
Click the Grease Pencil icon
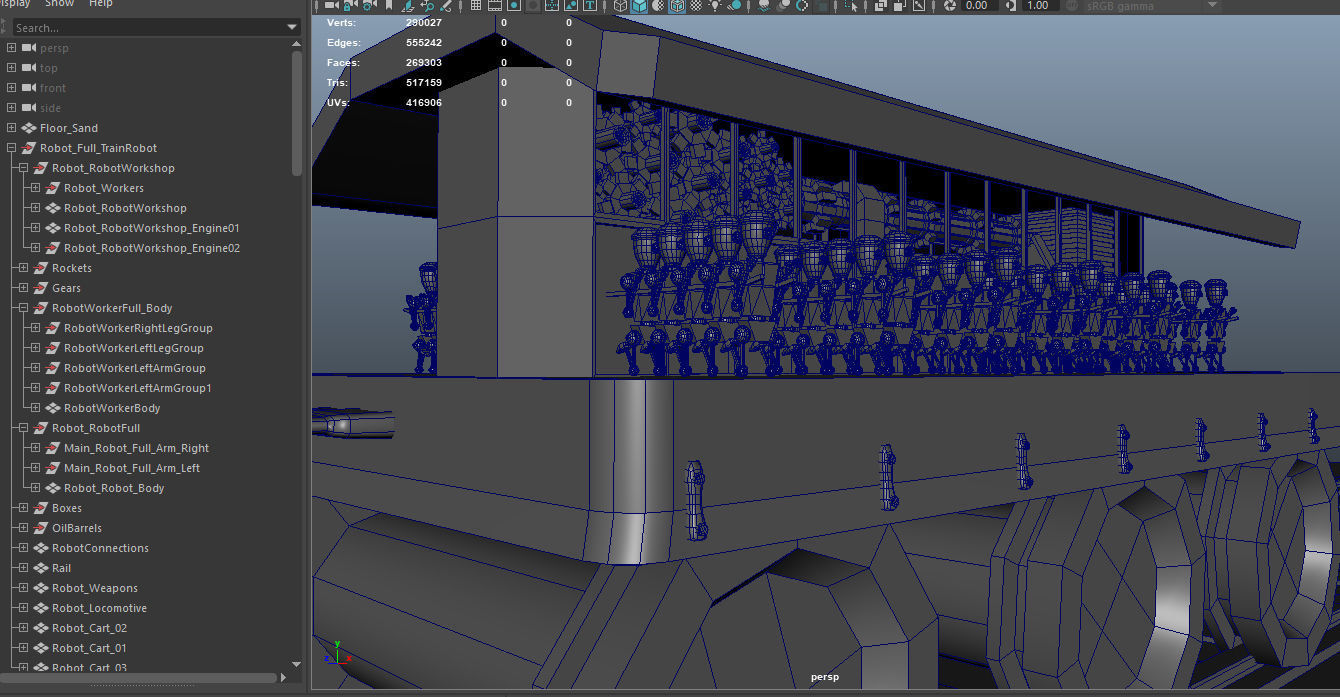tap(446, 6)
